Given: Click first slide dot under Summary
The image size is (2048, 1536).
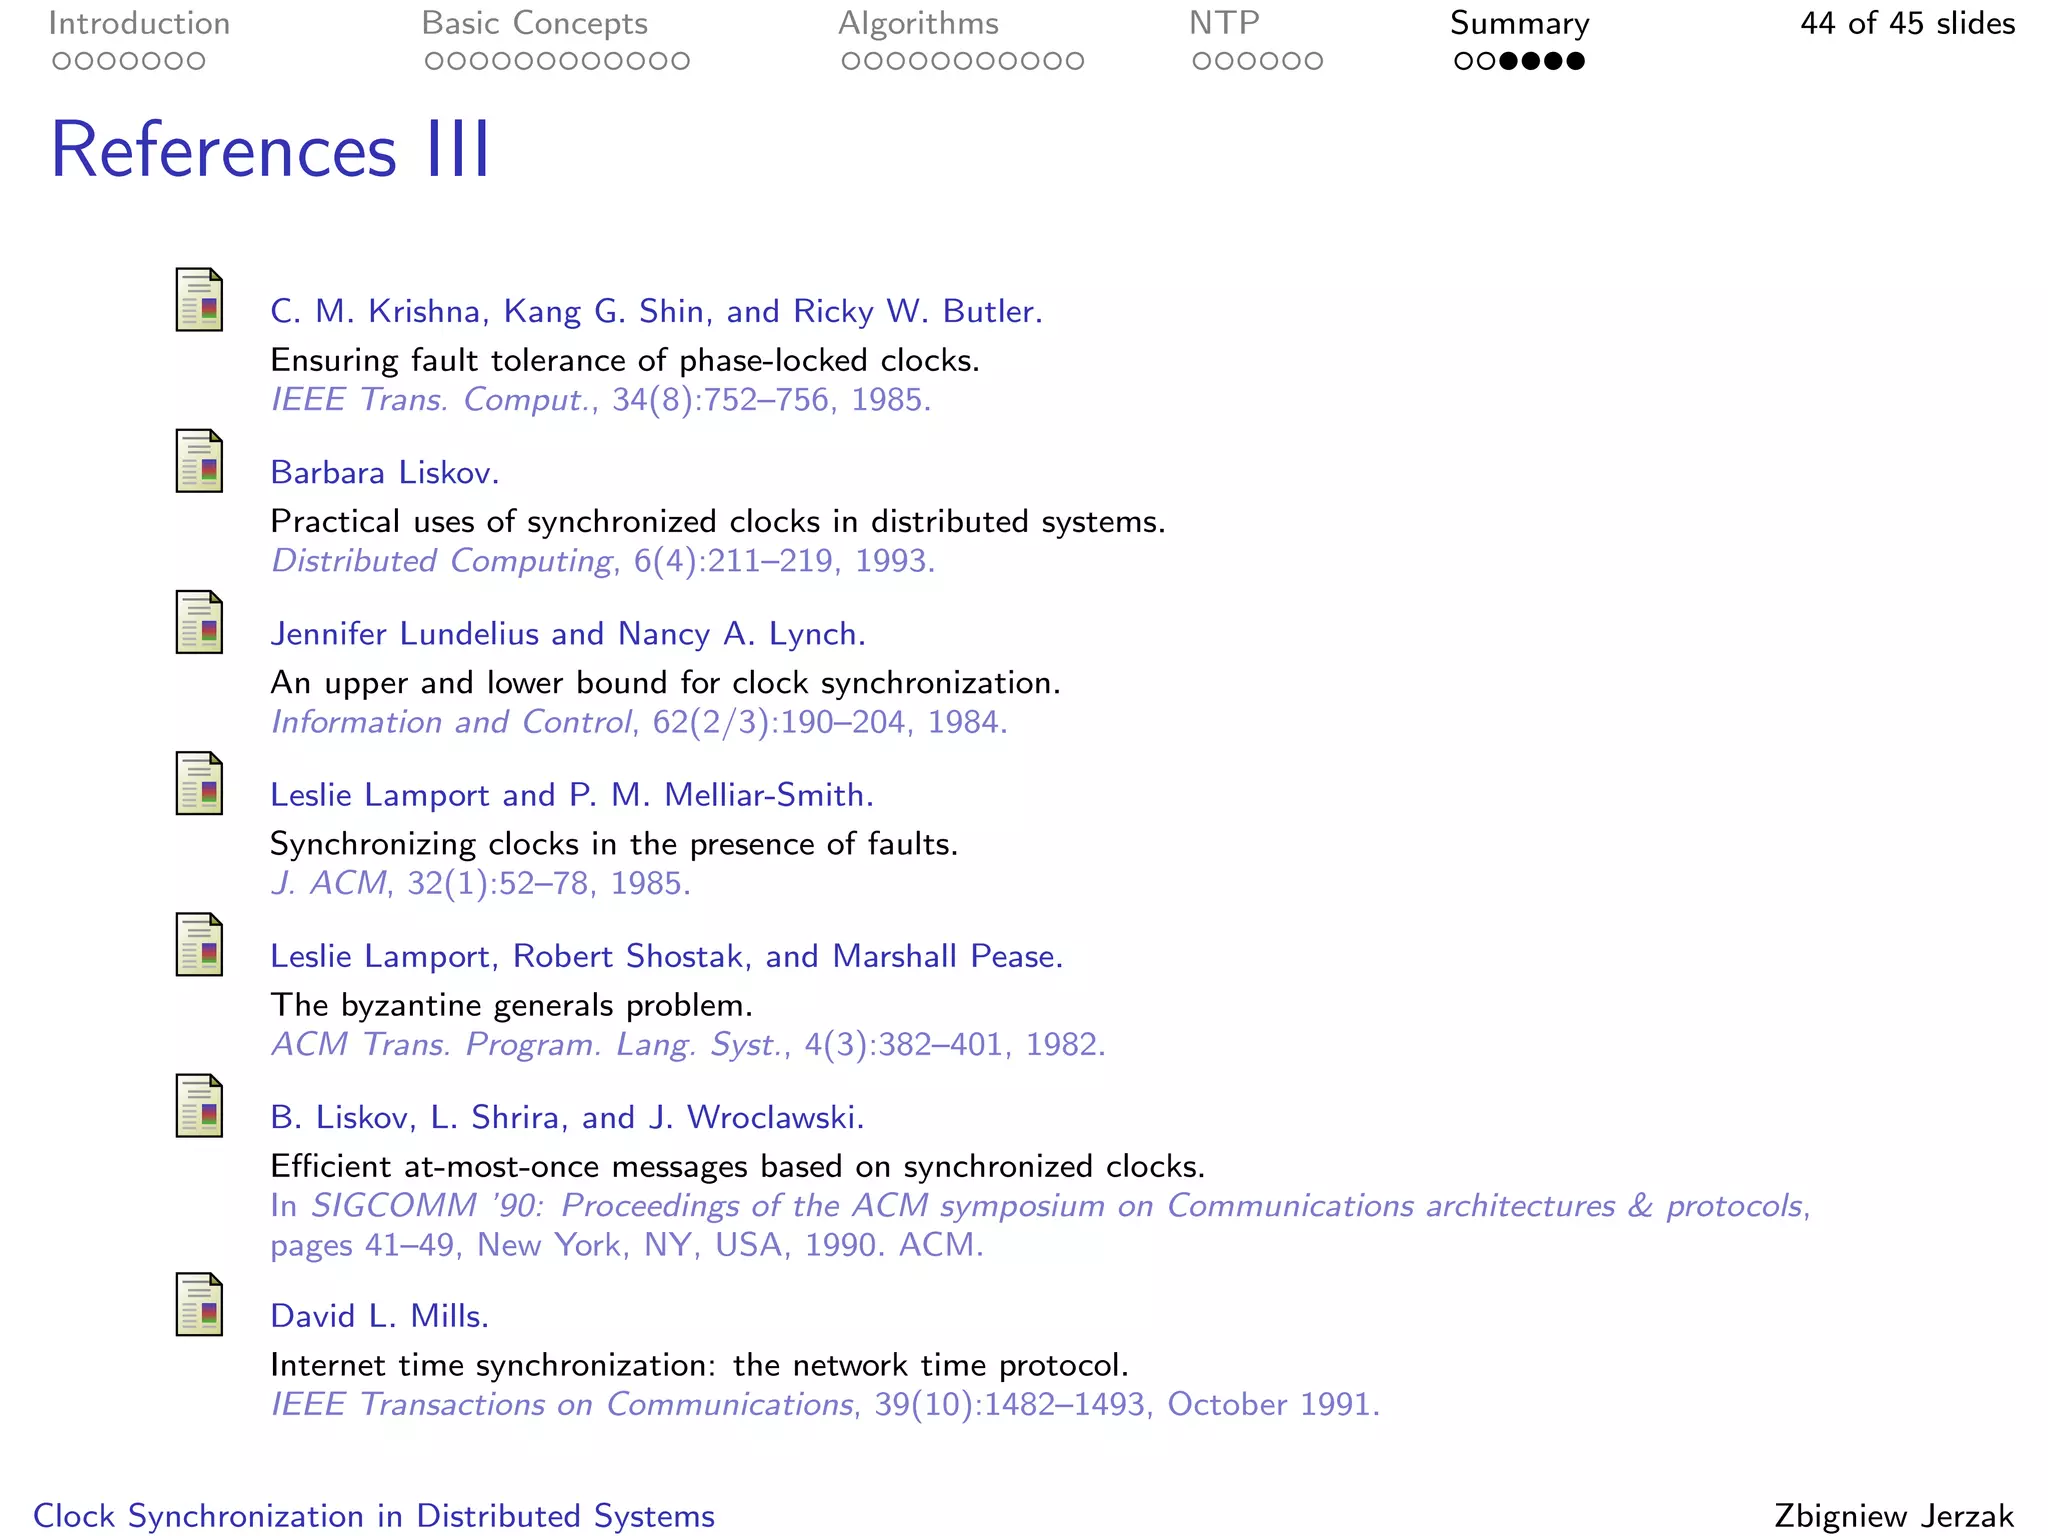Looking at the screenshot, I should [1463, 61].
